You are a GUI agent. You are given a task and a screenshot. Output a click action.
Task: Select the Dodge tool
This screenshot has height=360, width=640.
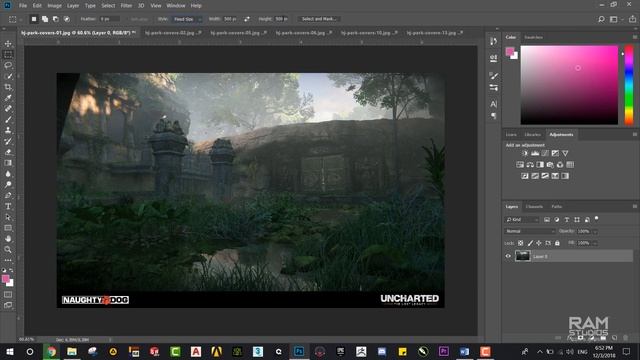pos(8,184)
